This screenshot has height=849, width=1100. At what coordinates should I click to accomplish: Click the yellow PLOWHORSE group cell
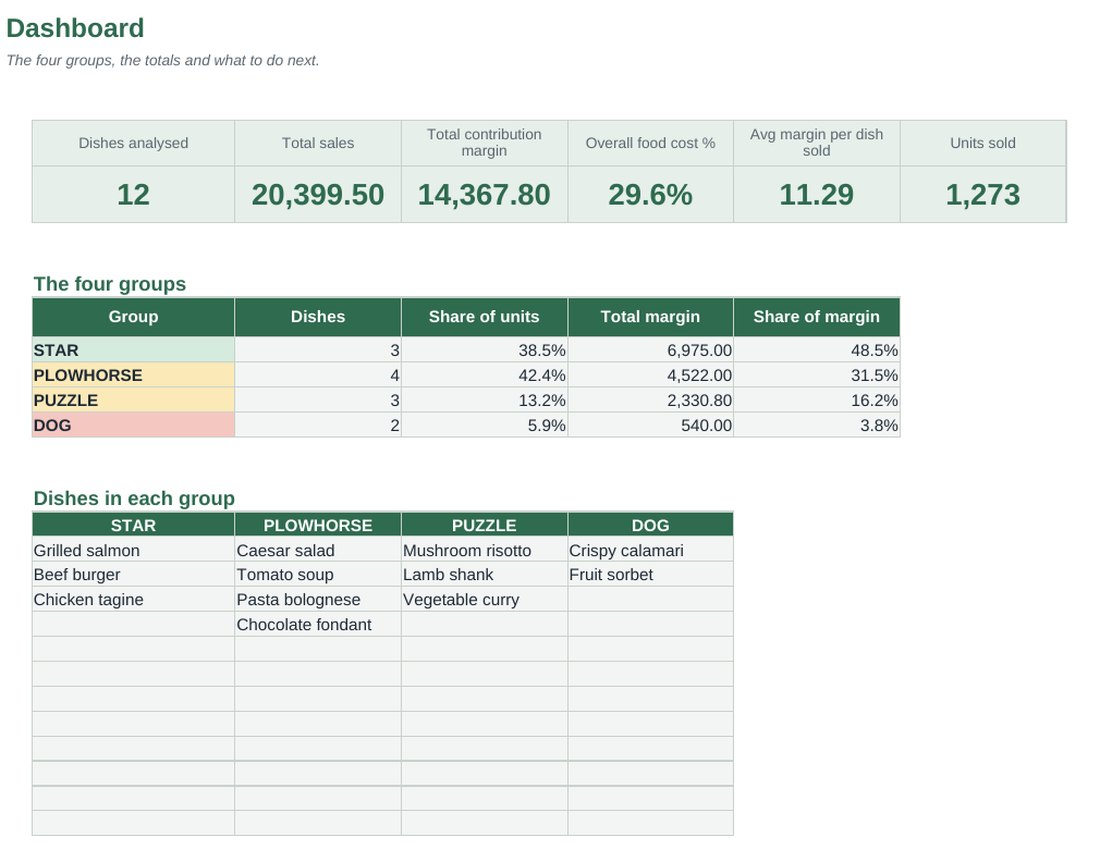click(x=133, y=375)
